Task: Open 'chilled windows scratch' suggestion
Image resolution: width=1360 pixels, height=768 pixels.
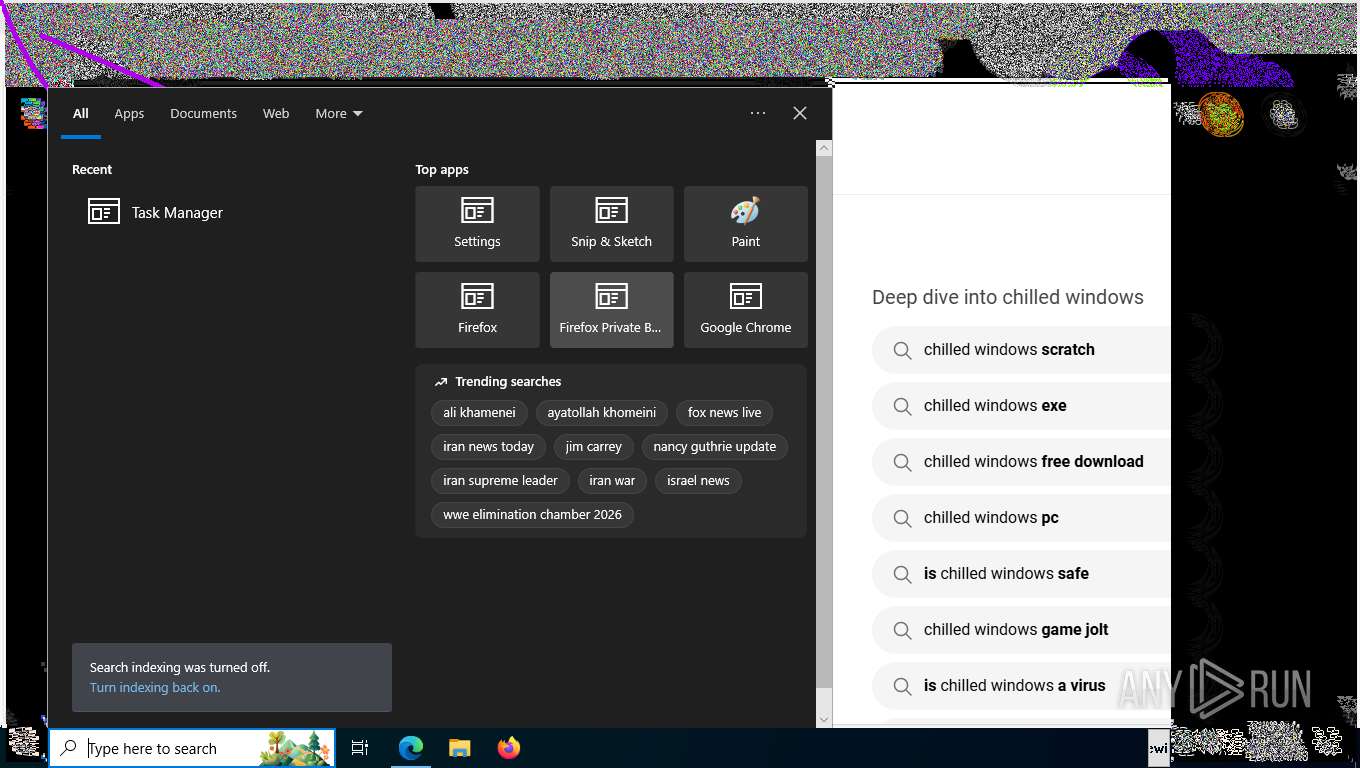Action: pos(1021,350)
